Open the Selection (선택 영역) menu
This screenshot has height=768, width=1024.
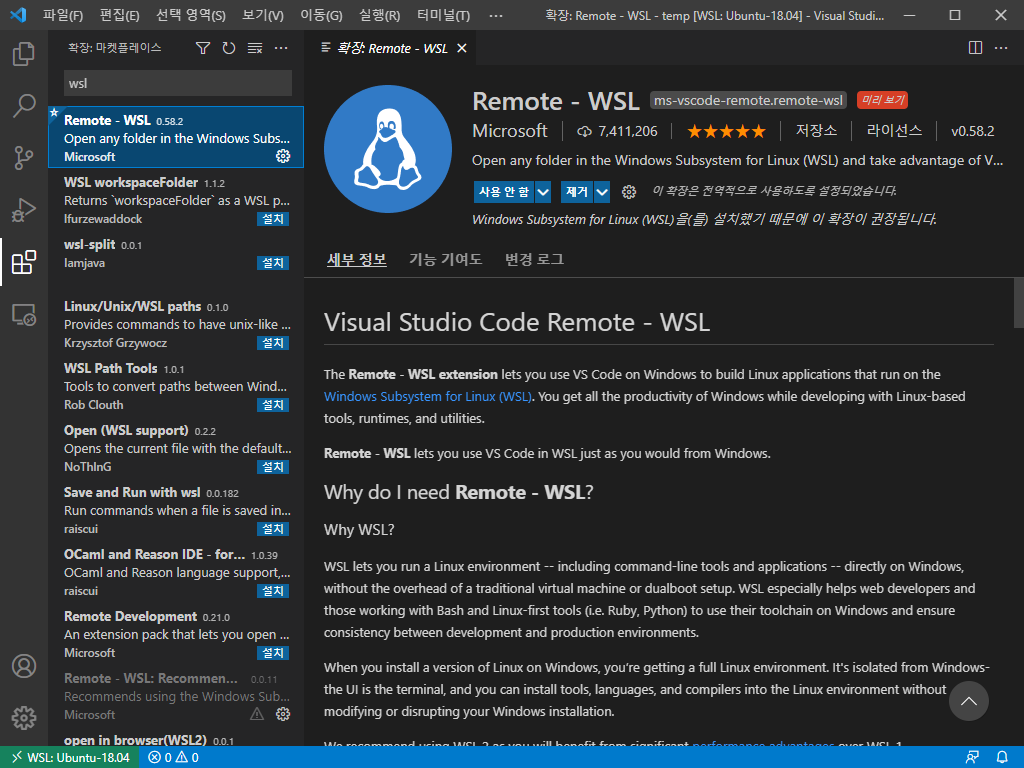[191, 15]
